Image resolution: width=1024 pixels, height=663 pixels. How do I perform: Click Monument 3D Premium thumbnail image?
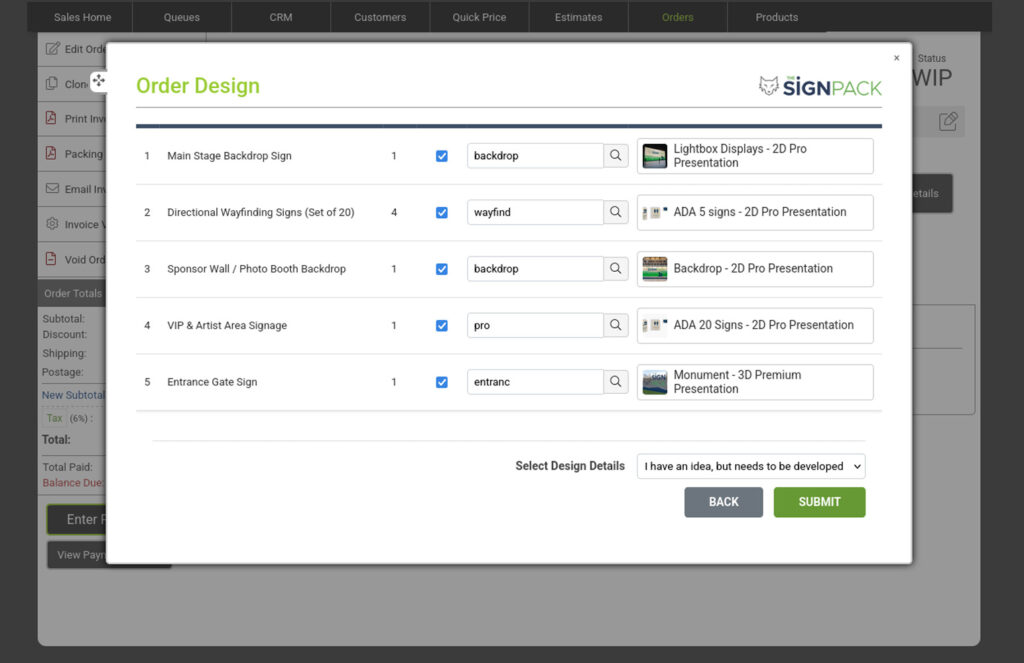(x=654, y=382)
